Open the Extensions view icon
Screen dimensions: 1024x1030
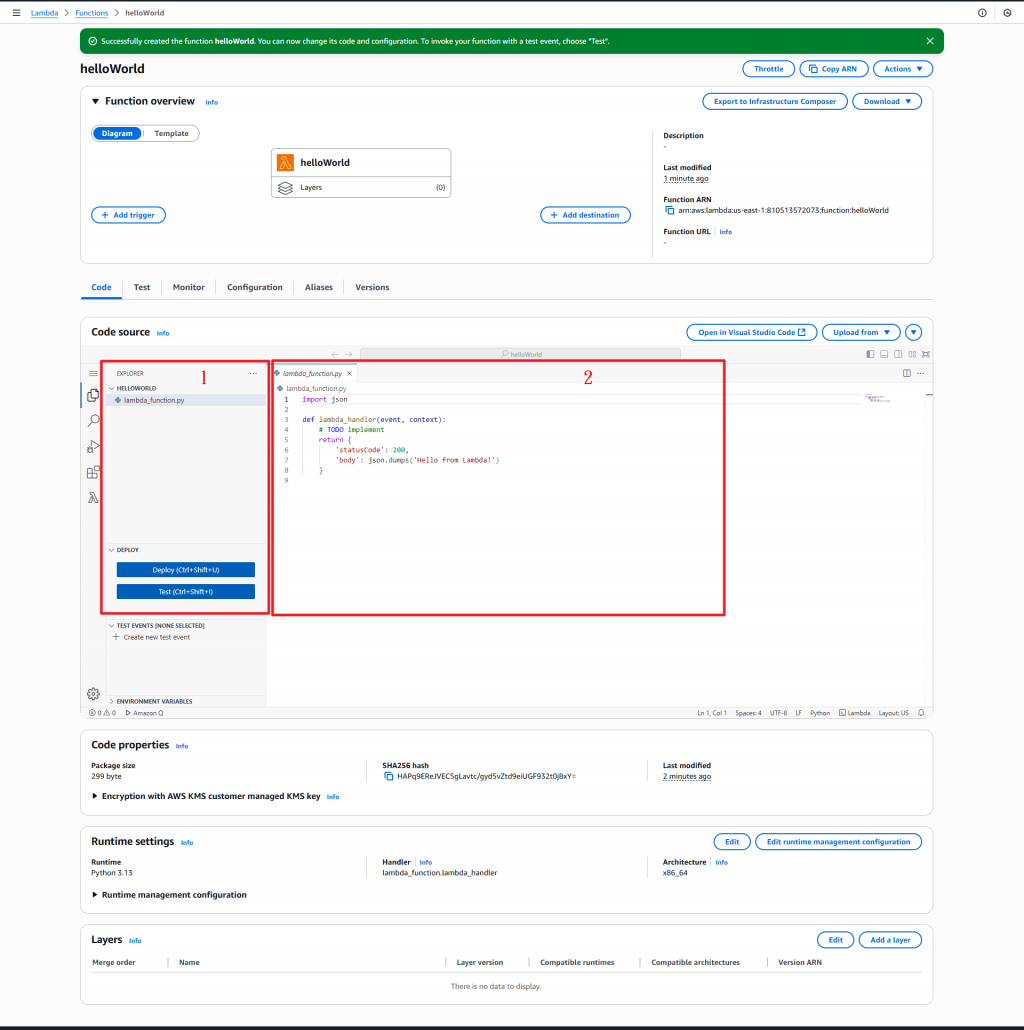[x=93, y=472]
